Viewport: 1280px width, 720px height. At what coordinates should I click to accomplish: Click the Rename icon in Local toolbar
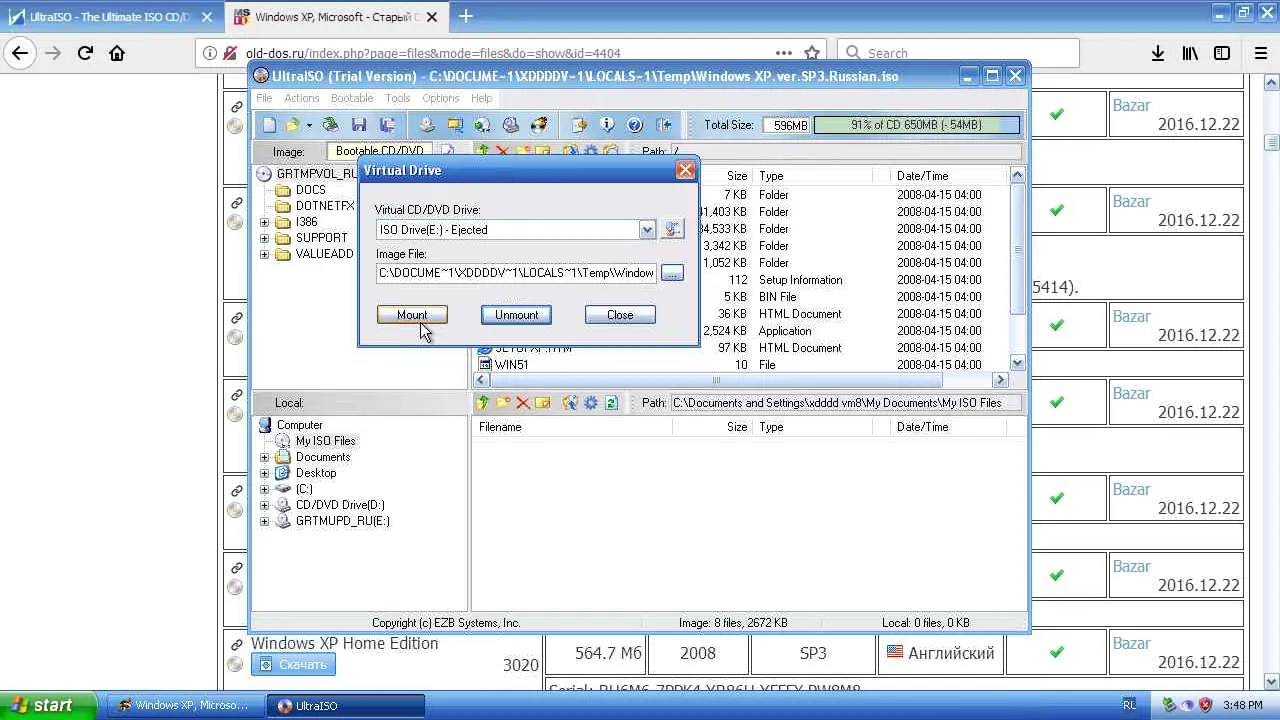pos(542,403)
